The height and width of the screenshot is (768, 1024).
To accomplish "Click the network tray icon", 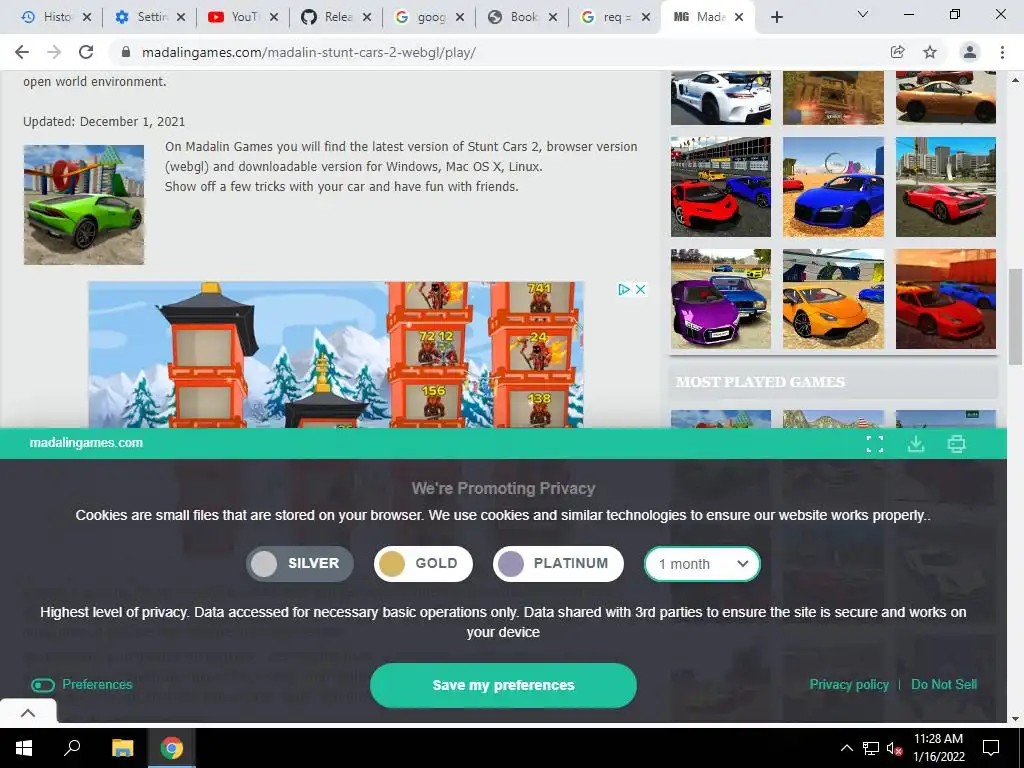I will click(x=871, y=748).
